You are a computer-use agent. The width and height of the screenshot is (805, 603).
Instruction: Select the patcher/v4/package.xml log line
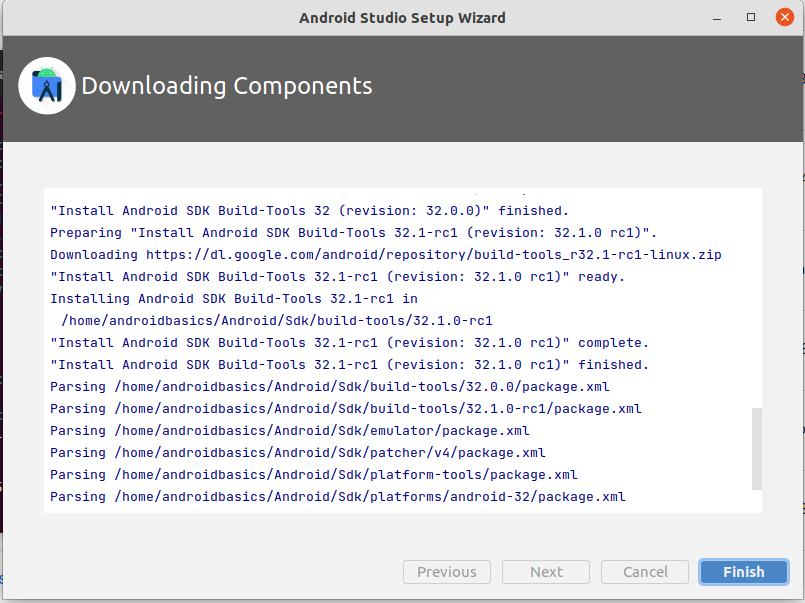point(298,453)
